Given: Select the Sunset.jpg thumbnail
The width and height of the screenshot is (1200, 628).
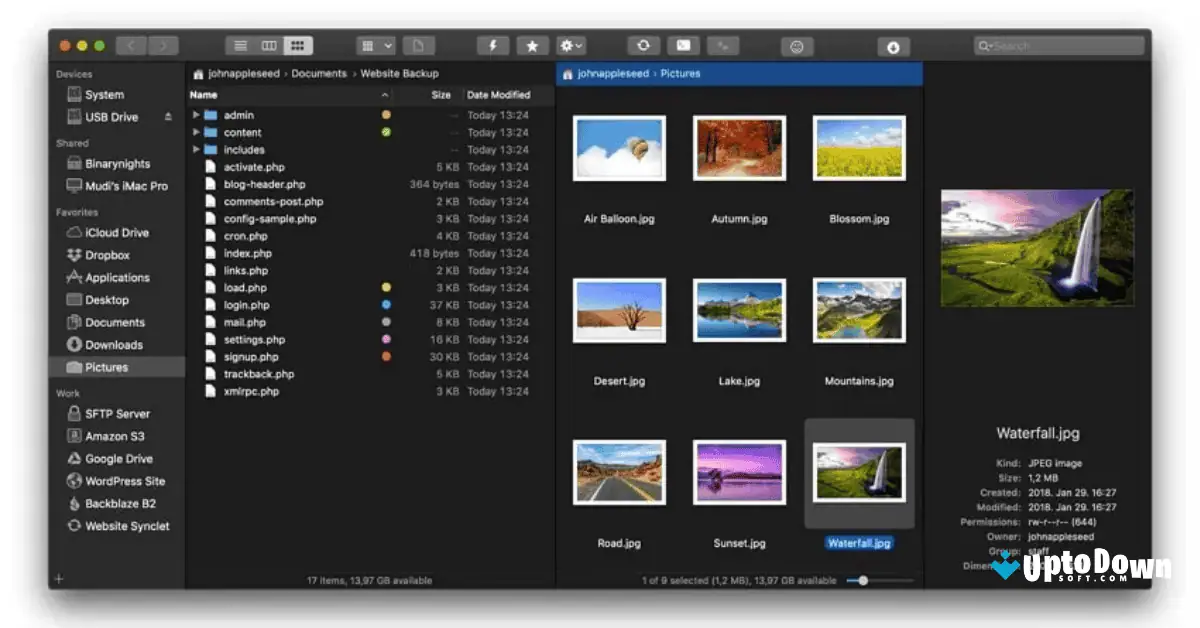Looking at the screenshot, I should tap(738, 471).
